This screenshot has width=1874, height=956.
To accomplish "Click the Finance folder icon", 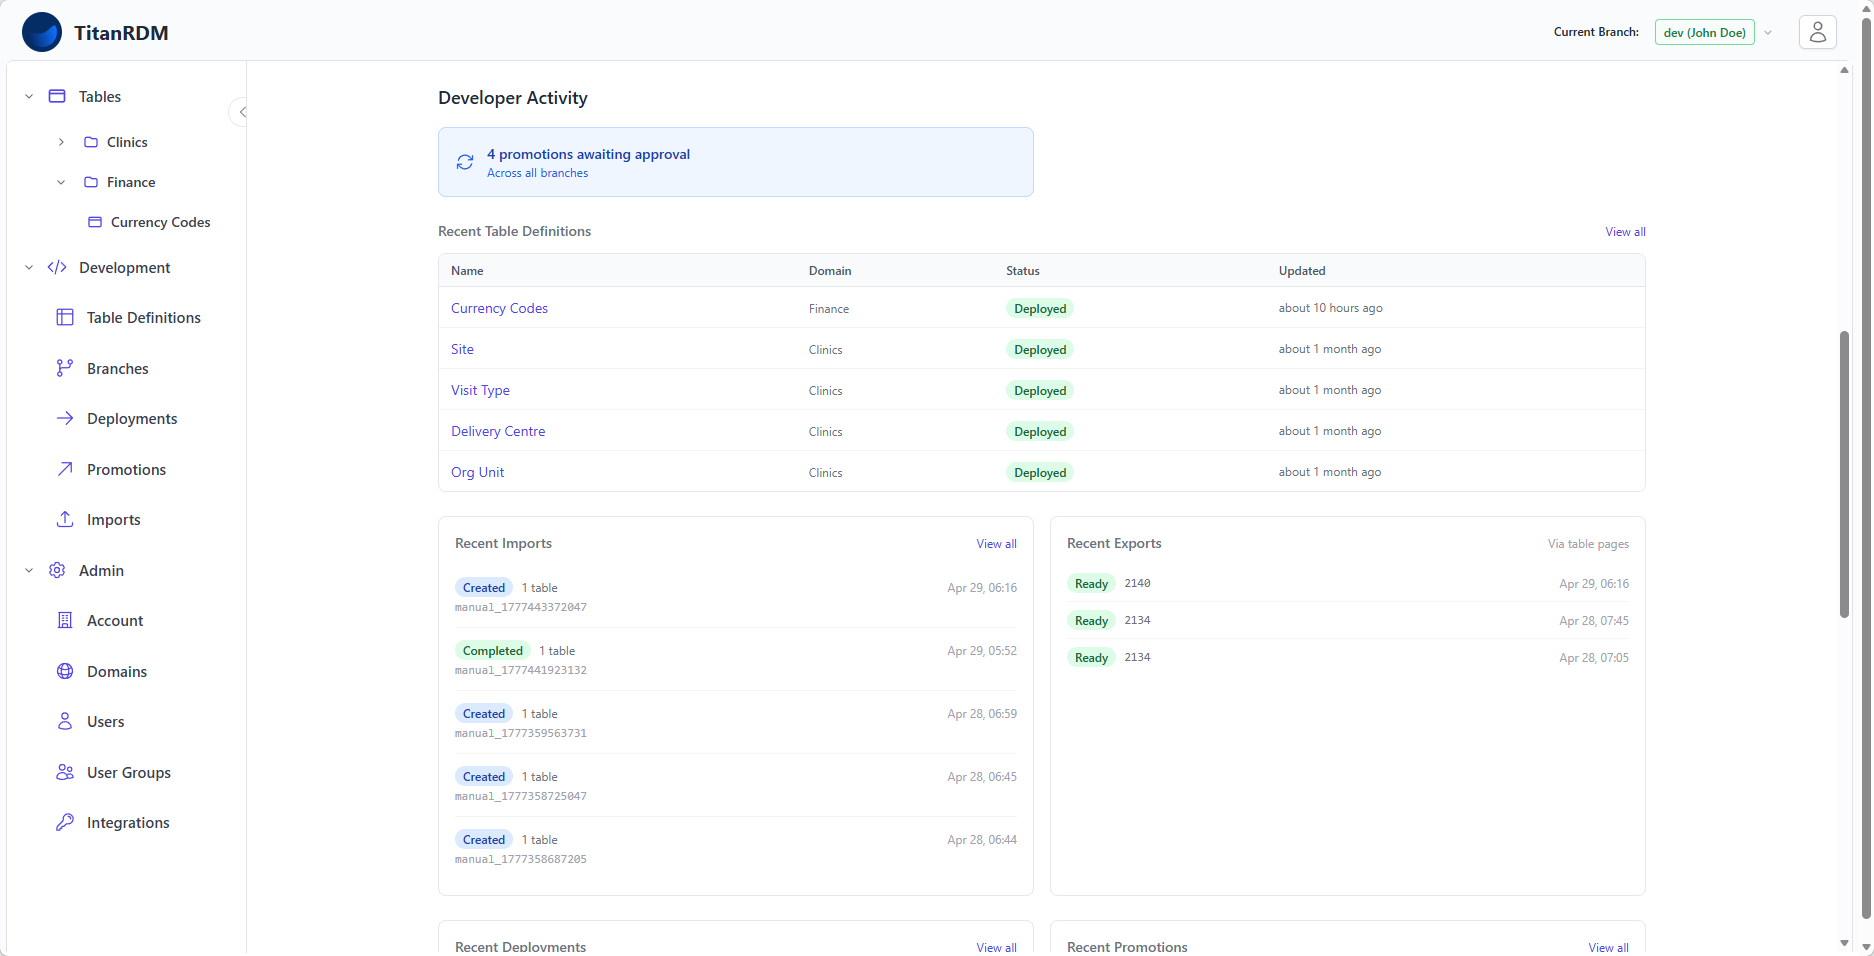I will [91, 182].
